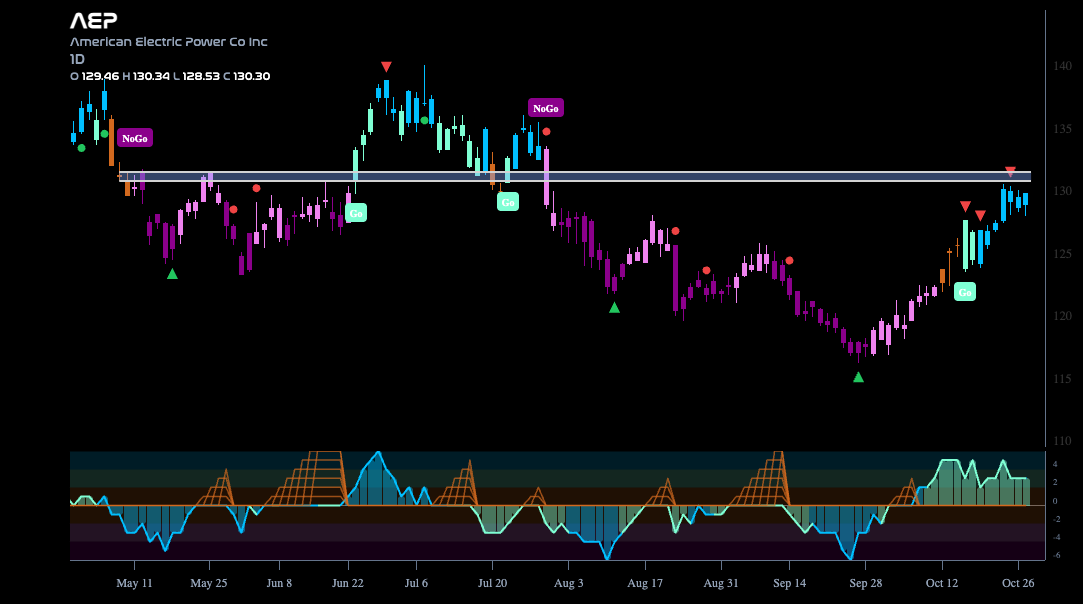Image resolution: width=1083 pixels, height=604 pixels.
Task: Click the 120 price axis label
Action: coord(1062,316)
